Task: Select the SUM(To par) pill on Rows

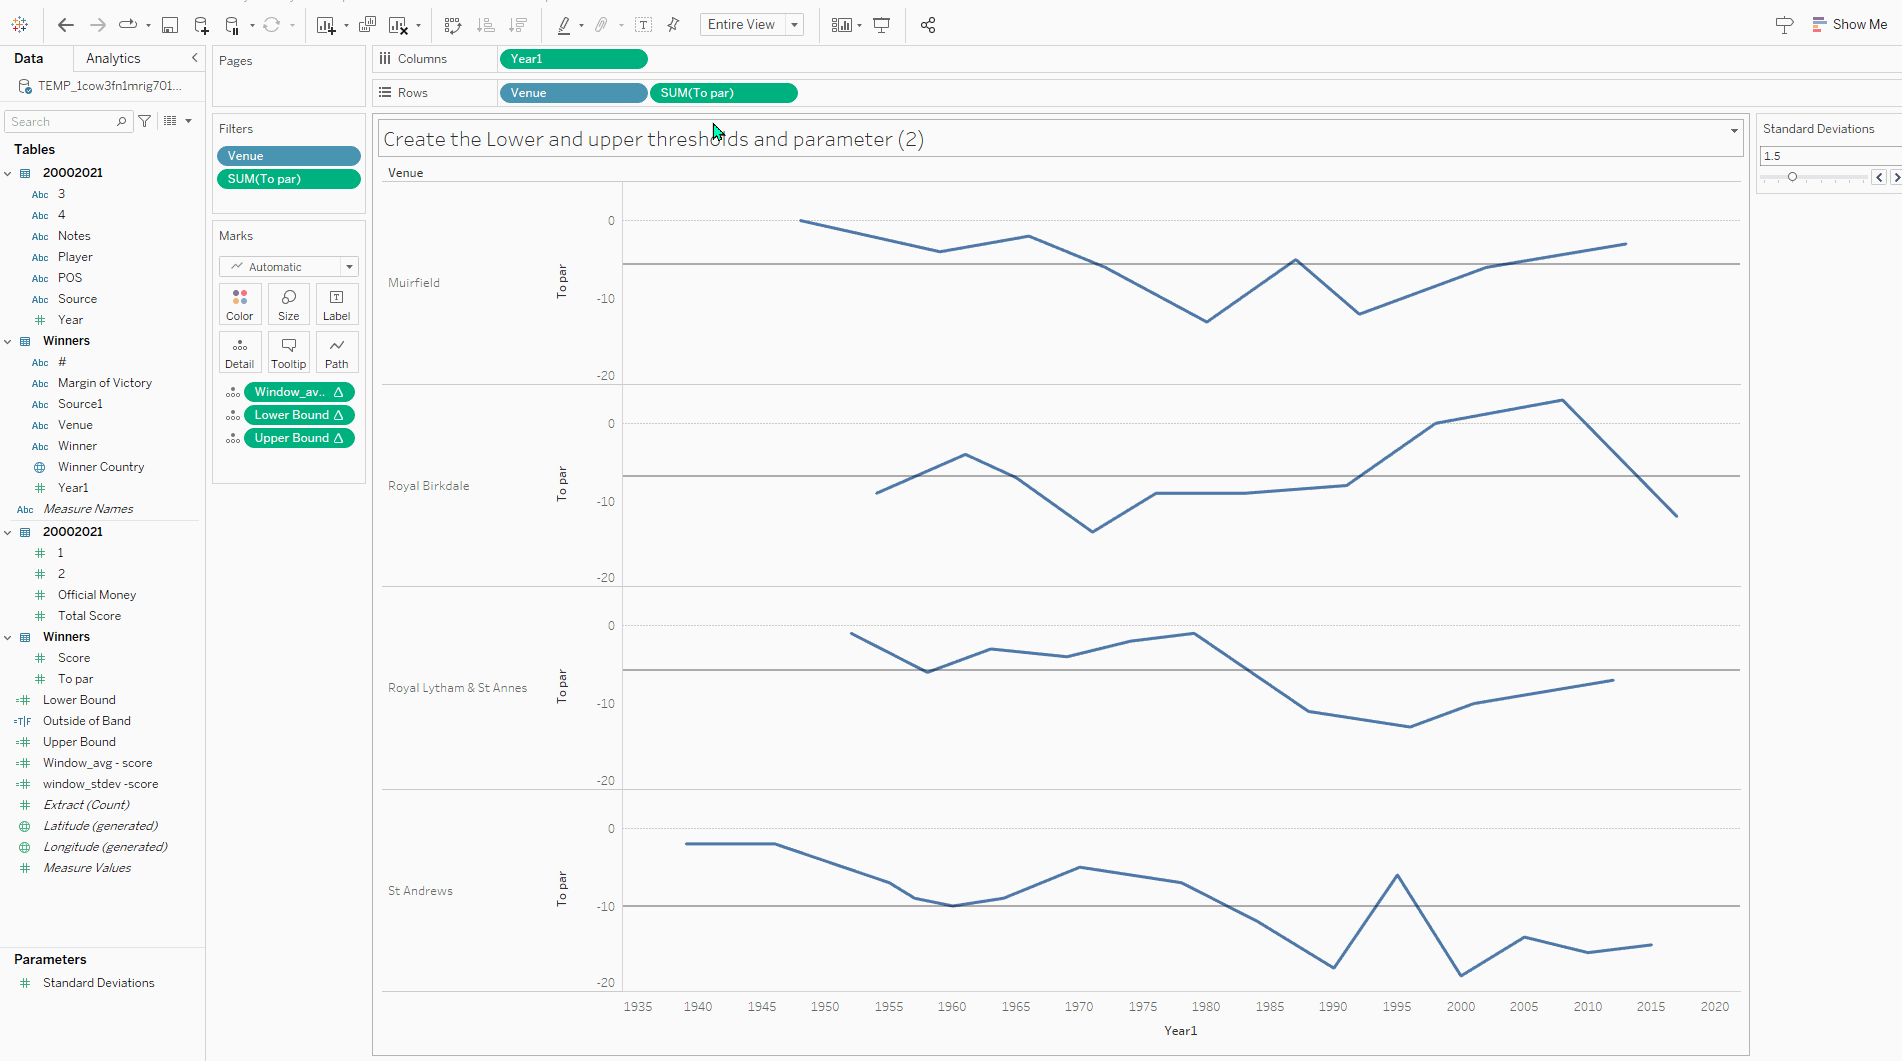Action: pyautogui.click(x=724, y=93)
